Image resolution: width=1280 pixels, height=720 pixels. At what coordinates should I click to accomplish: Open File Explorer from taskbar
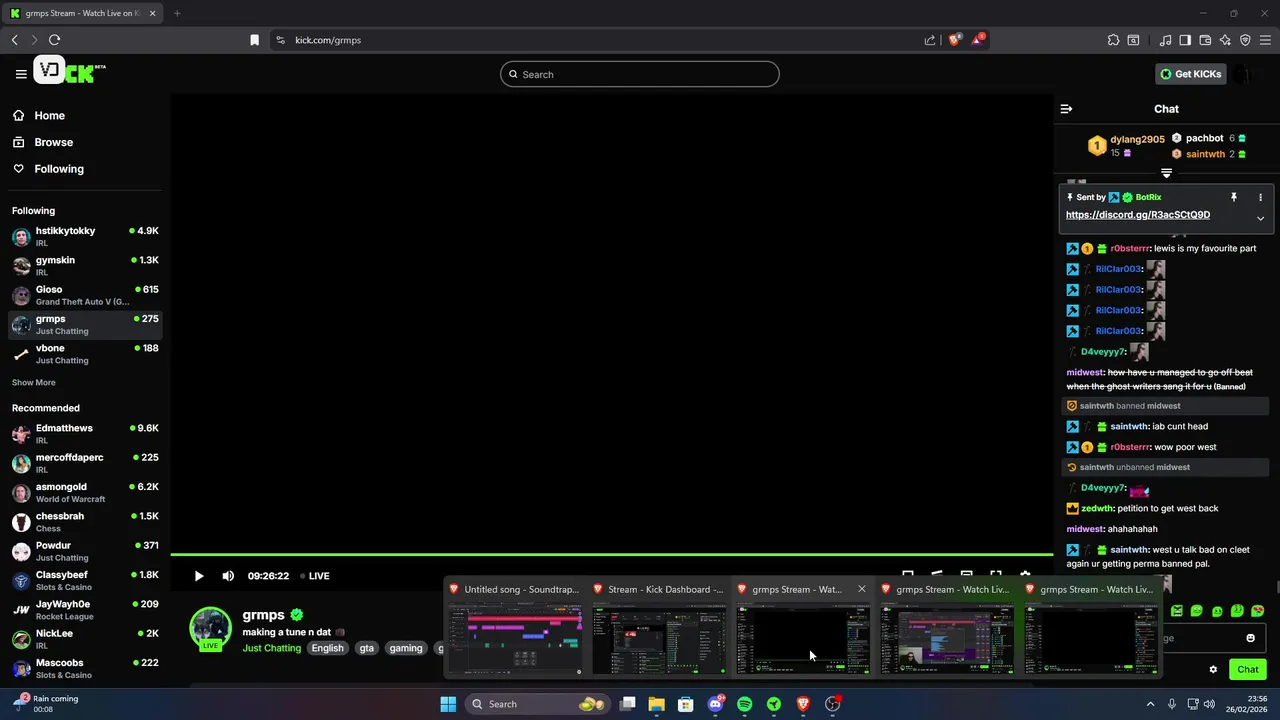click(656, 704)
